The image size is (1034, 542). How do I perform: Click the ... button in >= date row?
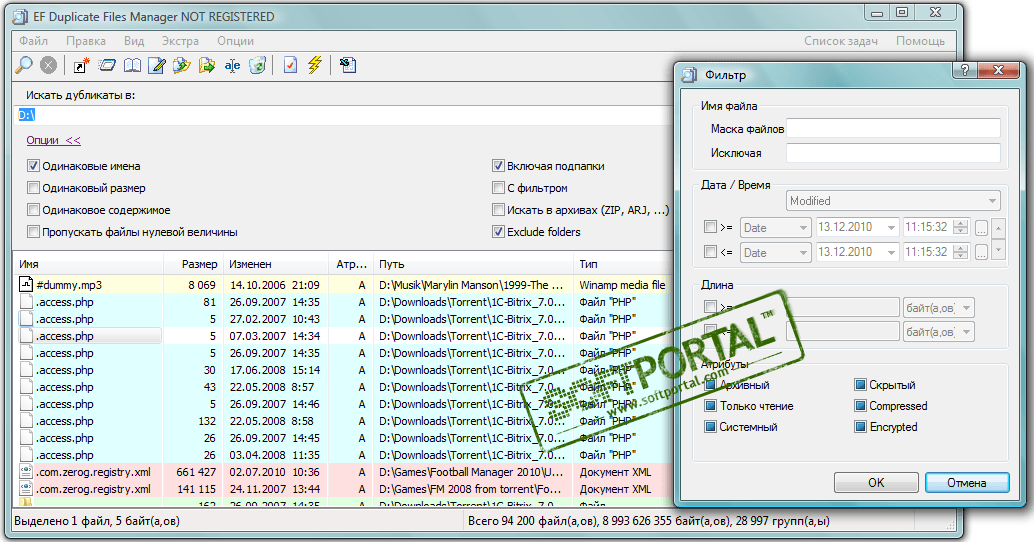[981, 228]
